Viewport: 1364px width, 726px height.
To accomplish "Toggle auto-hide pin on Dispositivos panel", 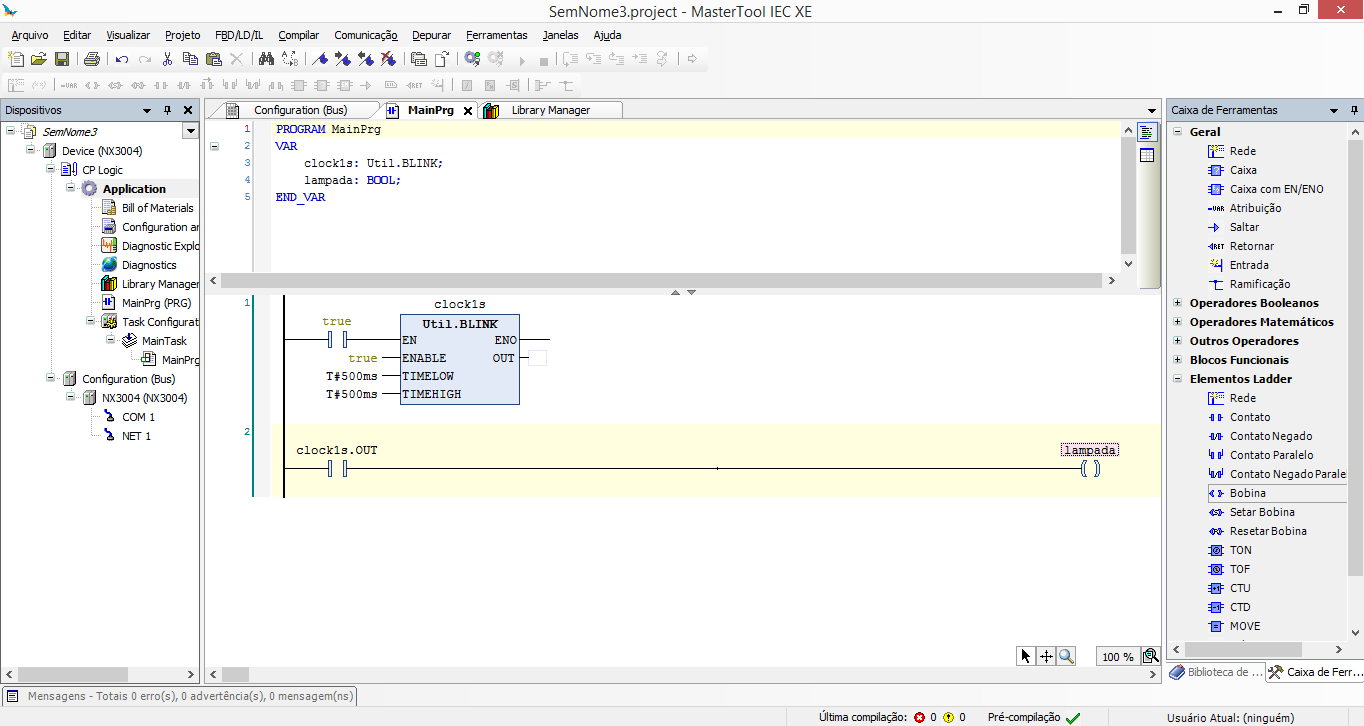I will (167, 110).
